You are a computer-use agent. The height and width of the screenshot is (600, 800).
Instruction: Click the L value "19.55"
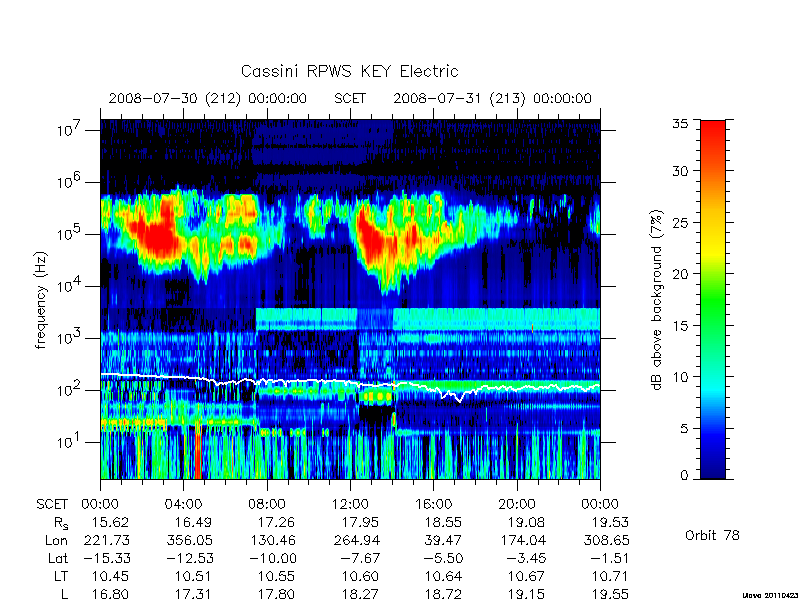point(610,594)
